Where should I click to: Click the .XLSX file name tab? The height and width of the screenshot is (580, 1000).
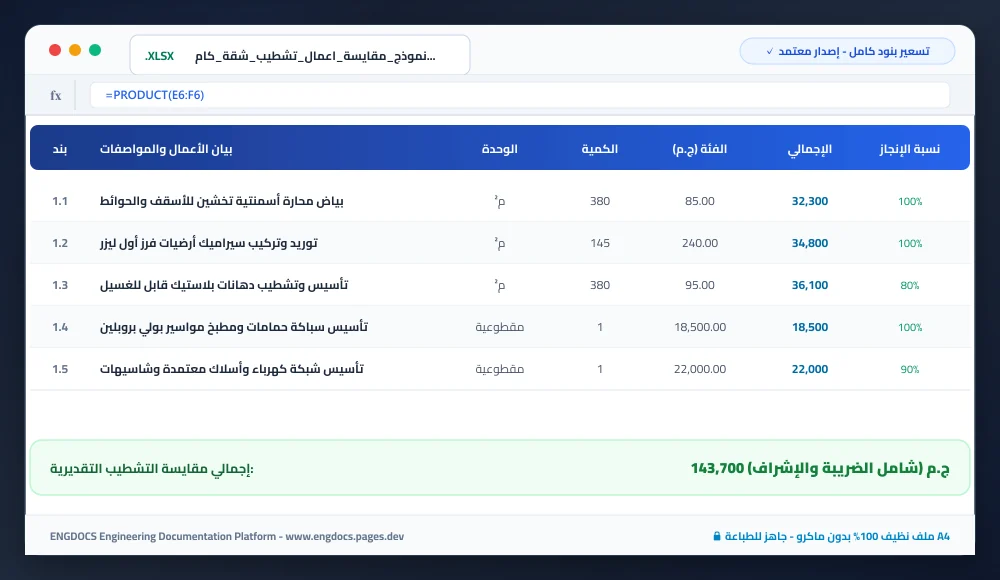click(300, 56)
